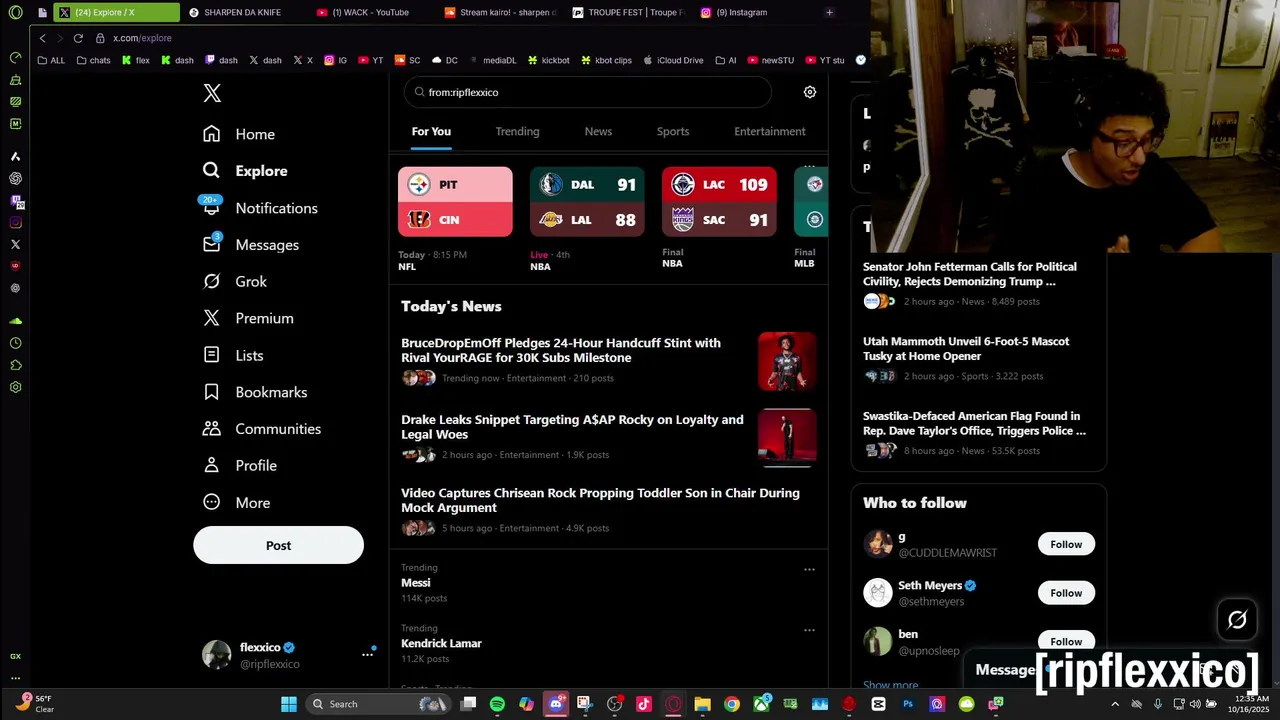Image resolution: width=1280 pixels, height=720 pixels.
Task: Open the Kendrick Lamar trending topic
Action: (441, 644)
